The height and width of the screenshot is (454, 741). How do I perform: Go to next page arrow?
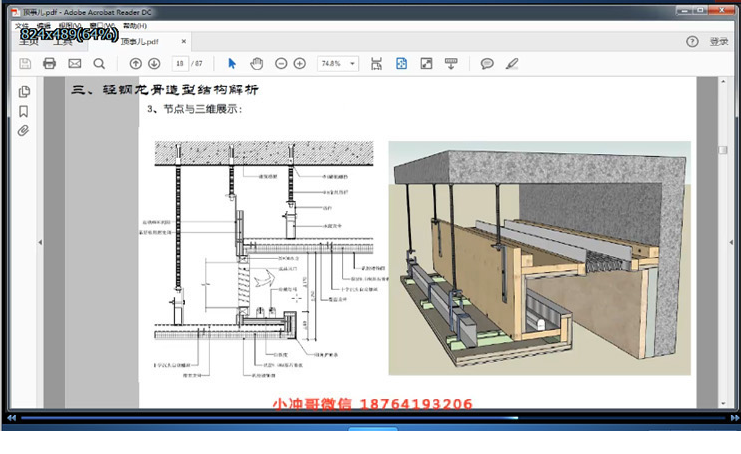pos(154,63)
